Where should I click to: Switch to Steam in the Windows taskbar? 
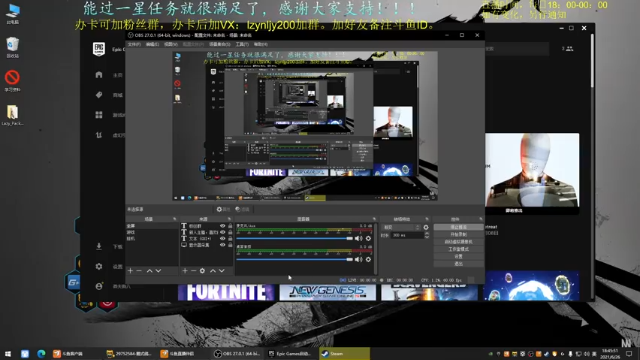pos(344,353)
